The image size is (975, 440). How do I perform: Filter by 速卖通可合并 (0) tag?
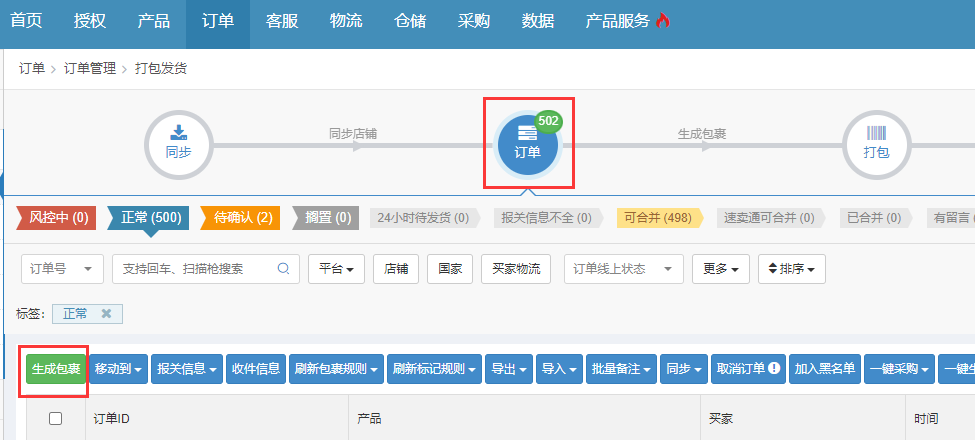click(770, 218)
